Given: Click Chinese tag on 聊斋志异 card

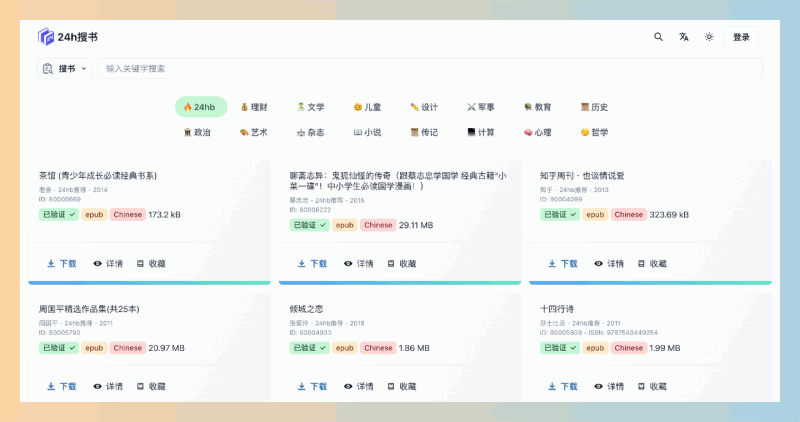Looking at the screenshot, I should [378, 225].
